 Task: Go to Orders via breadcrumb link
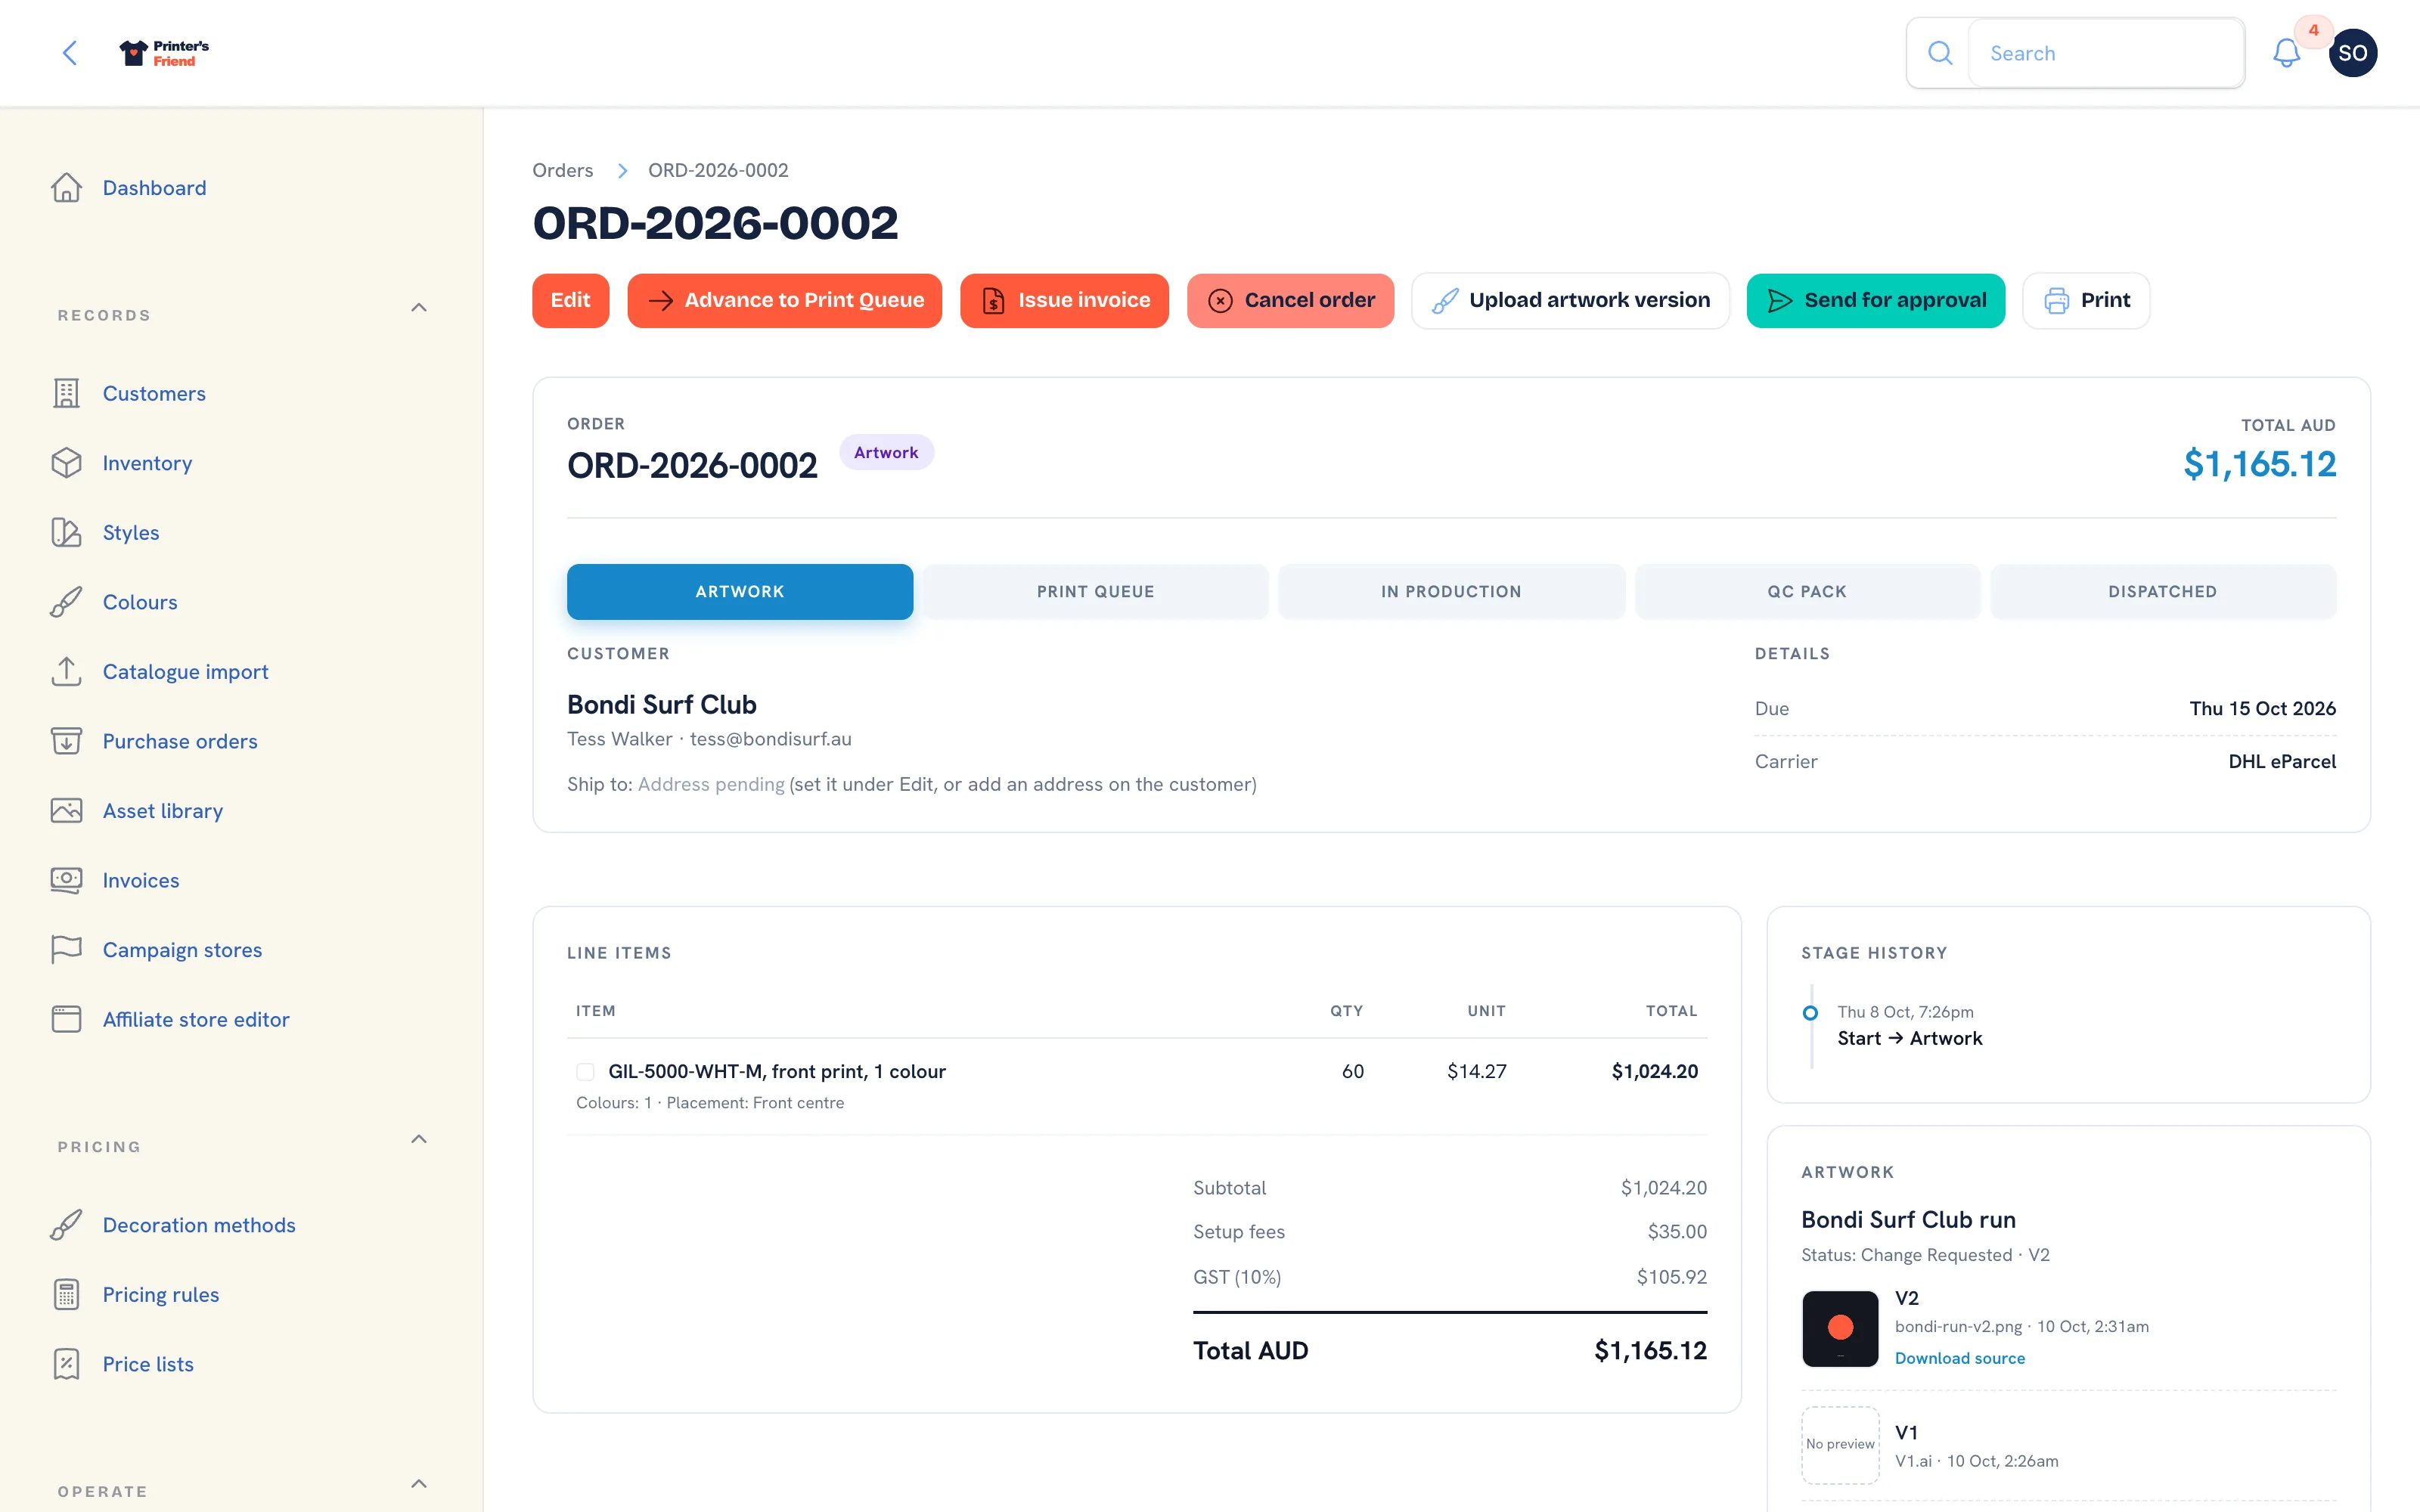coord(562,170)
